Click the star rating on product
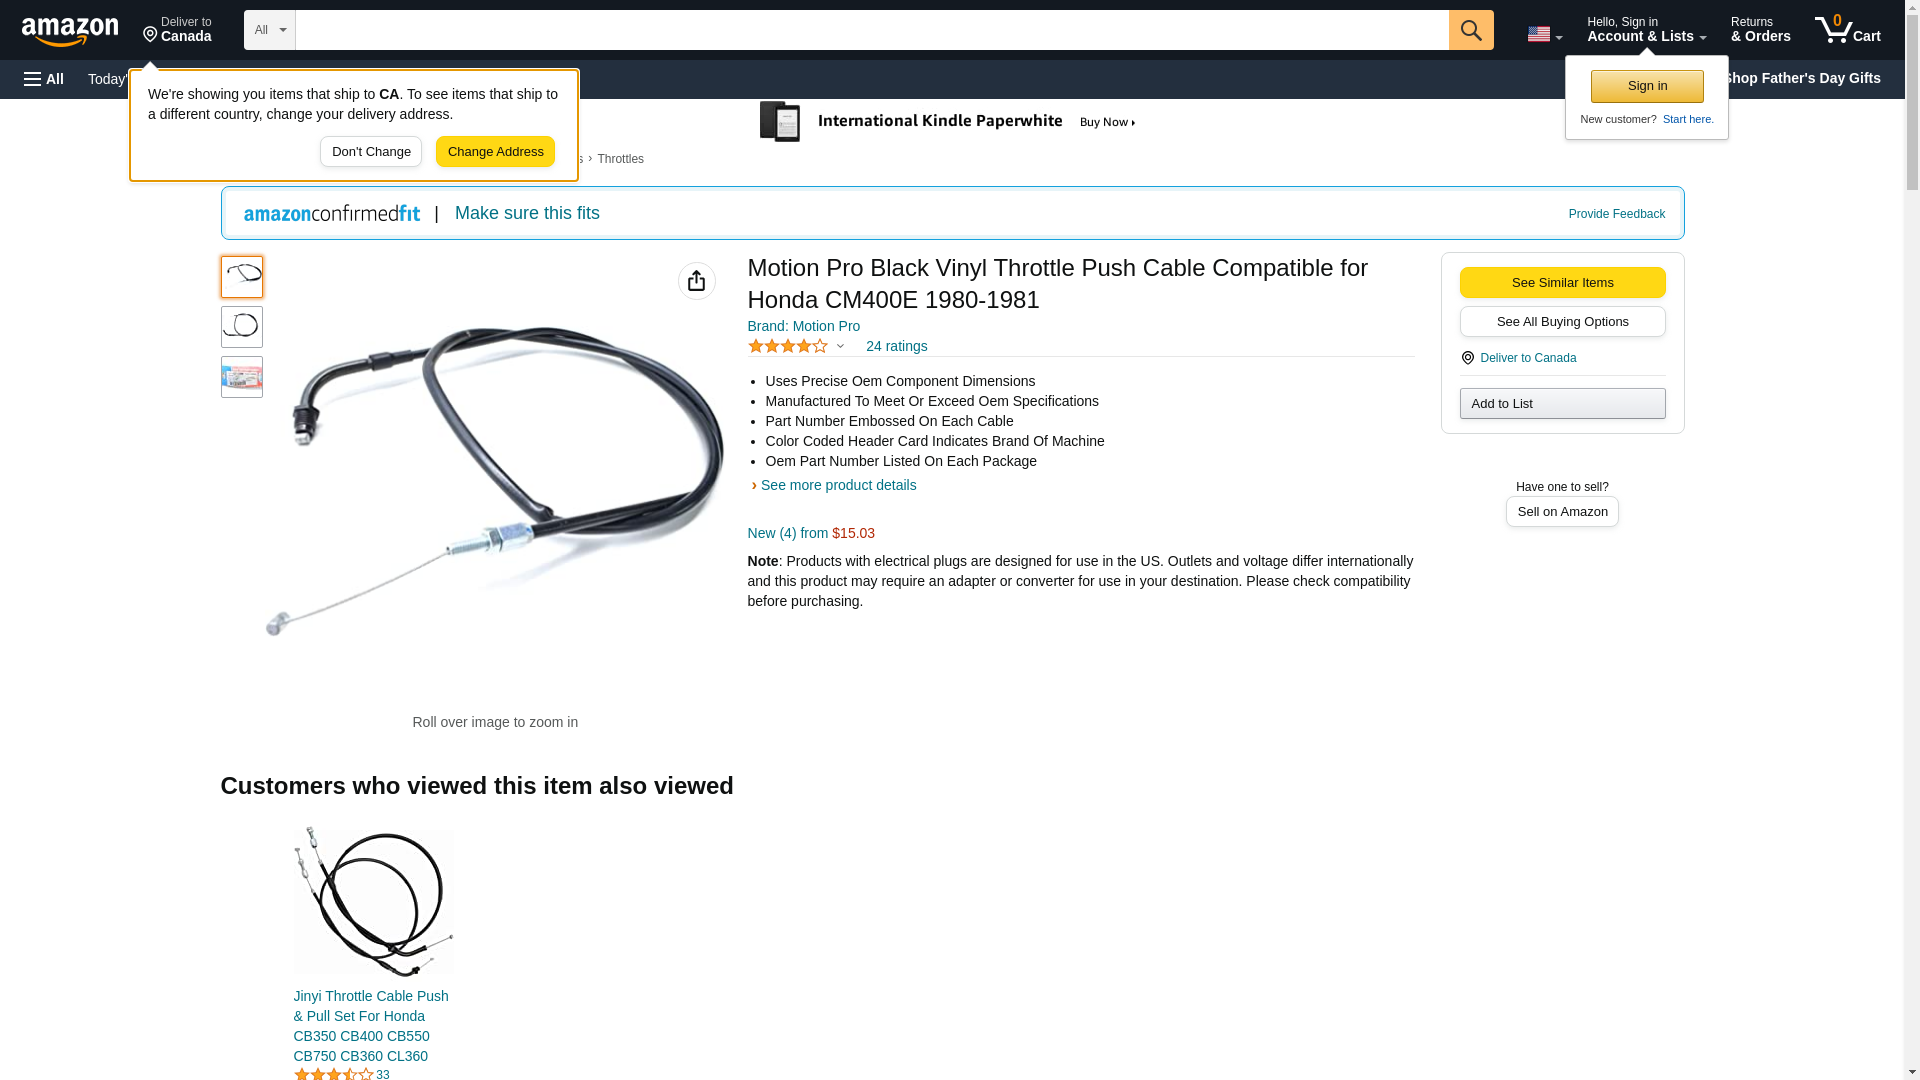1920x1080 pixels. [788, 346]
